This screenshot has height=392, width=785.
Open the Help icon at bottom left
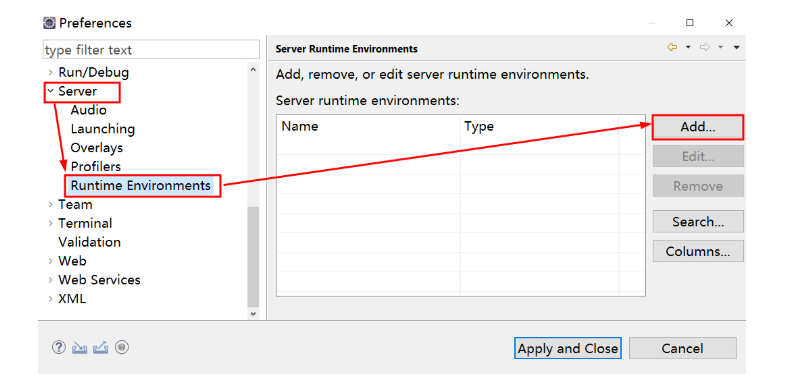(x=59, y=347)
